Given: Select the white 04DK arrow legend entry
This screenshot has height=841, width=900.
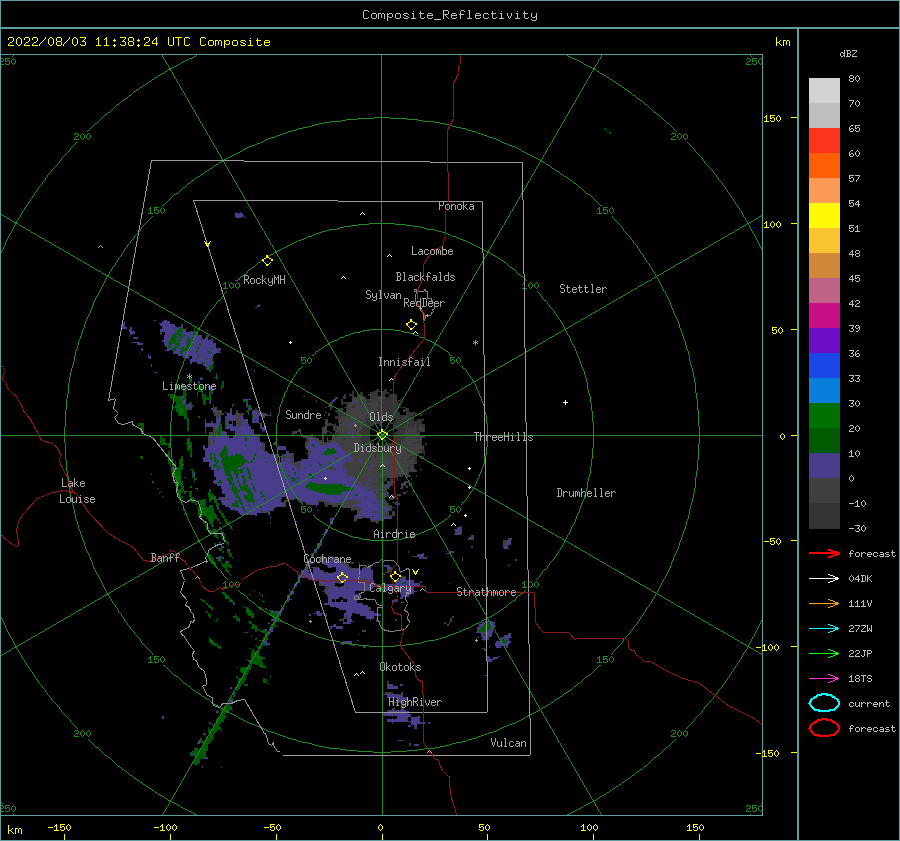Looking at the screenshot, I should (x=824, y=578).
